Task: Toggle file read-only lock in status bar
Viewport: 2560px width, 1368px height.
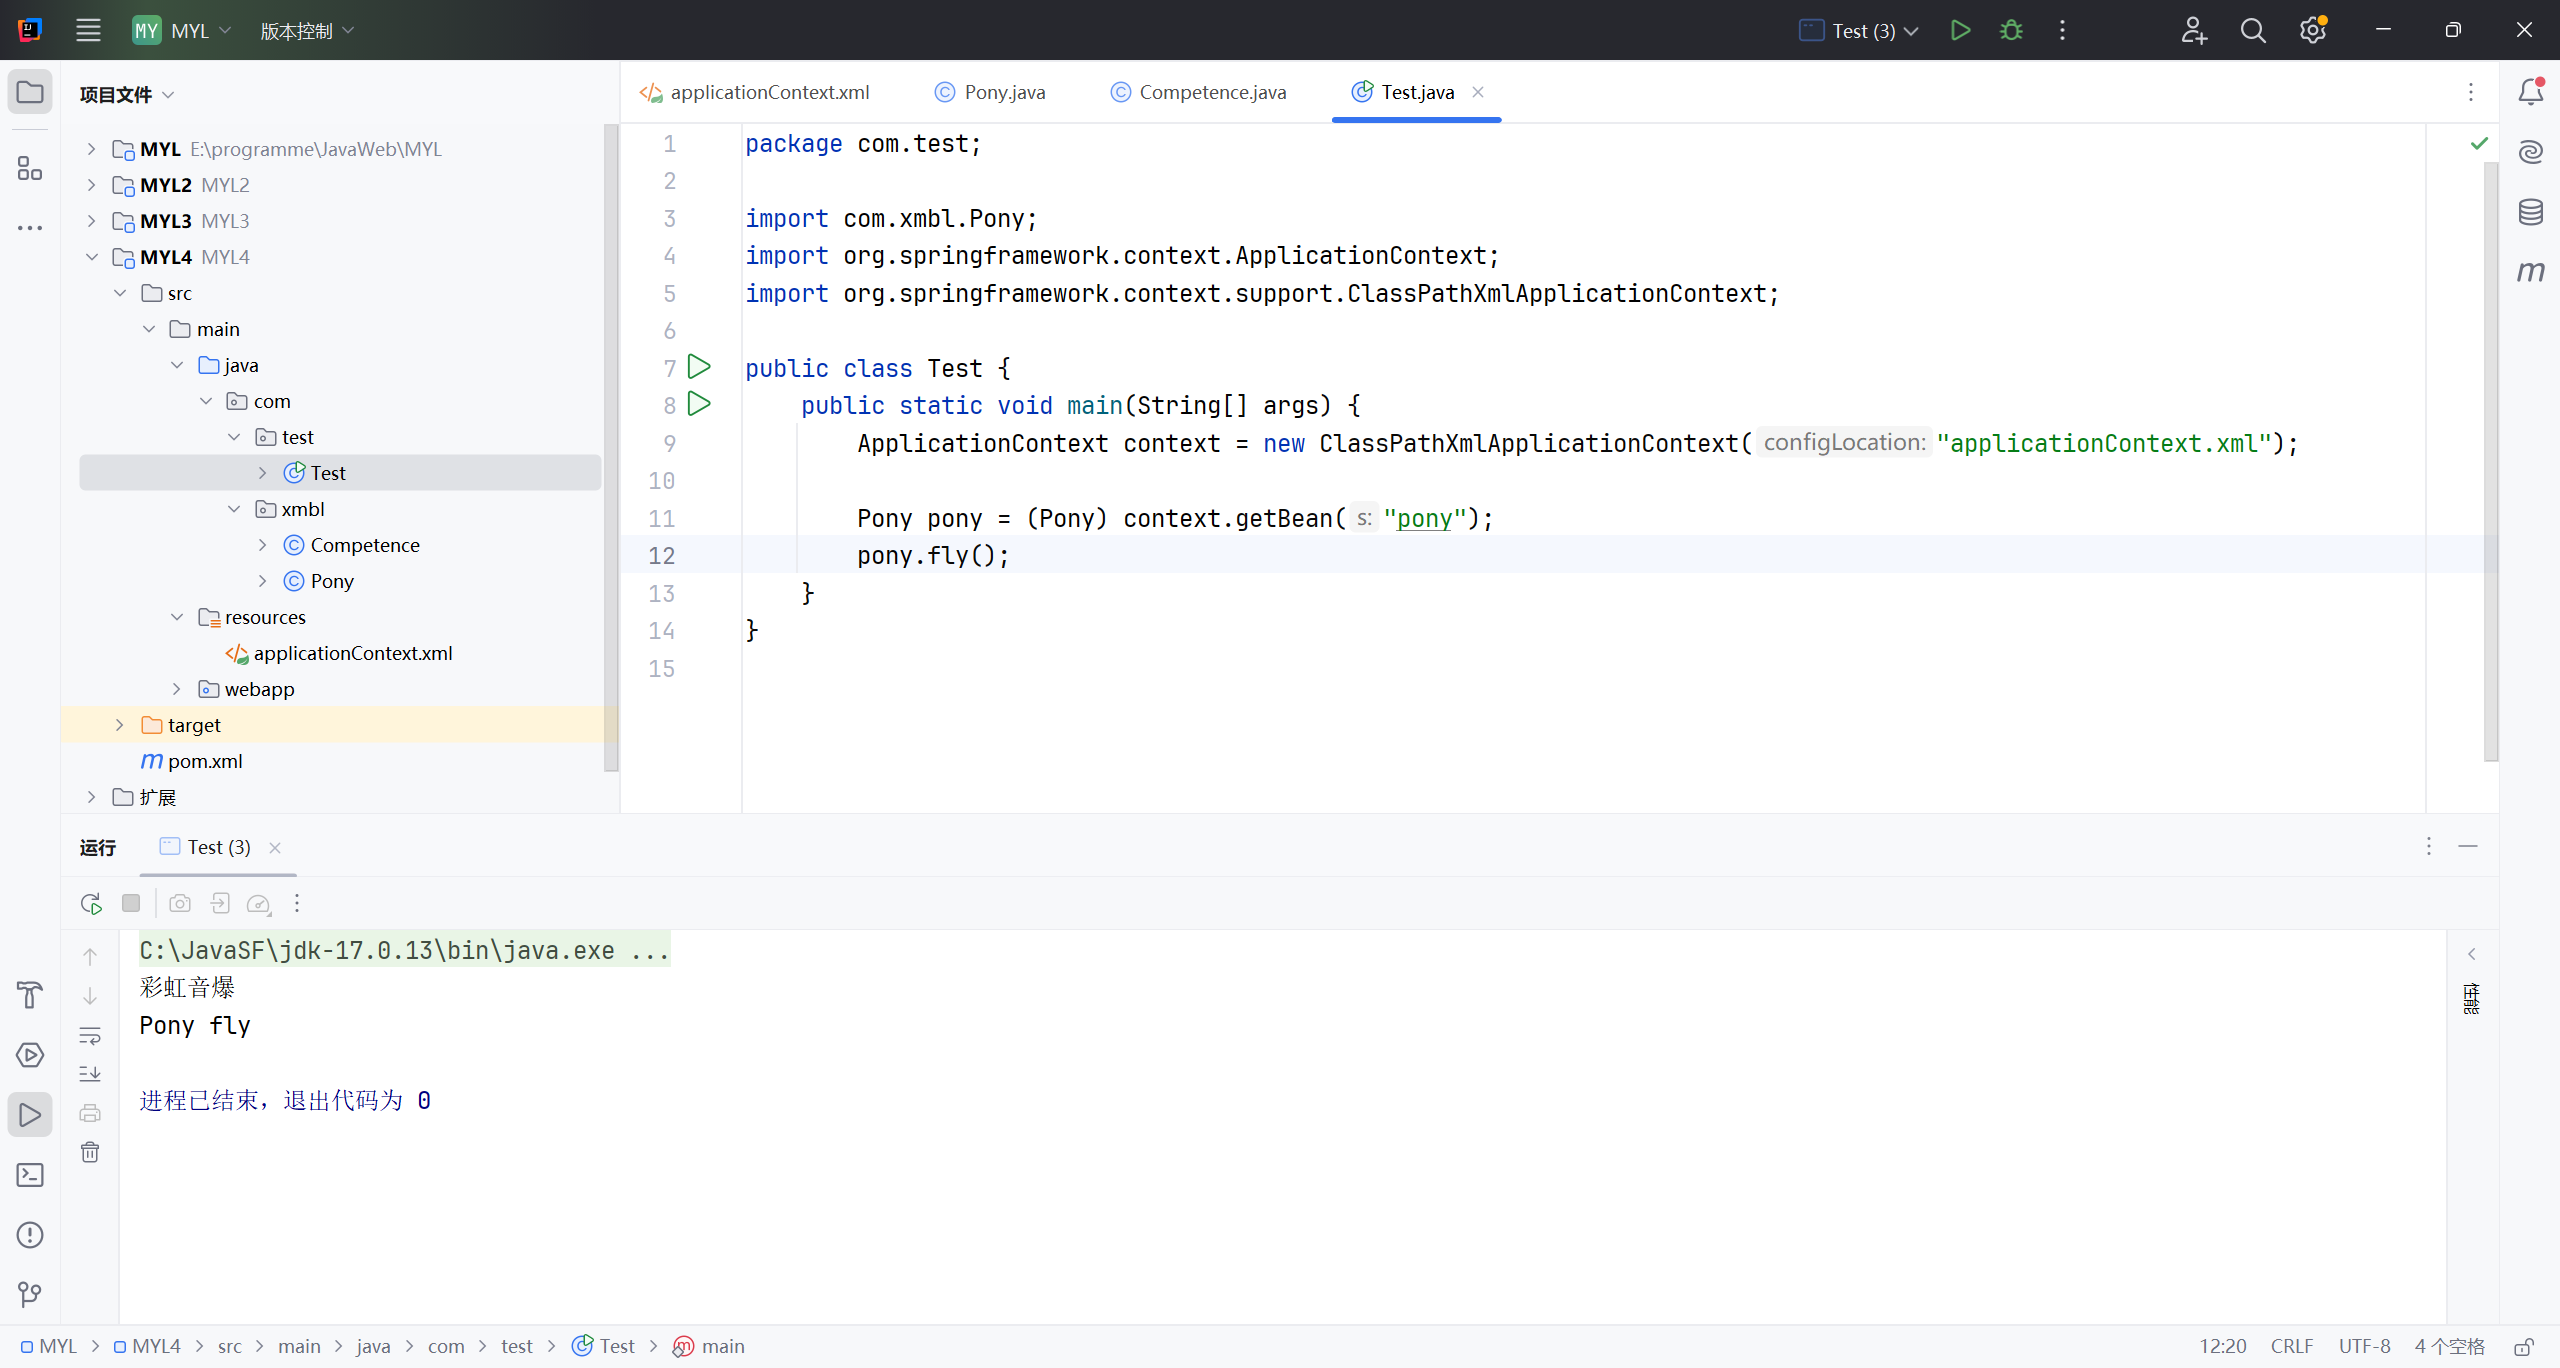Action: click(x=2524, y=1346)
